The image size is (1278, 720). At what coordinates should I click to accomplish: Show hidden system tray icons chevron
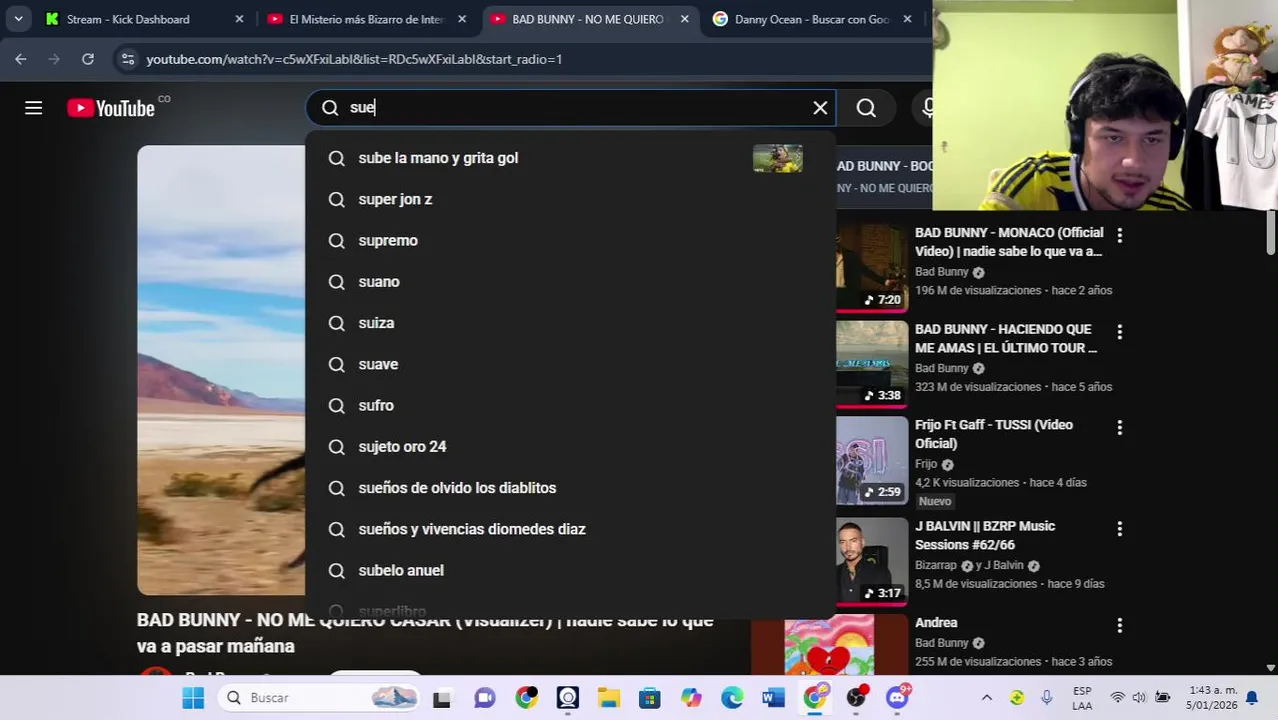tap(987, 698)
